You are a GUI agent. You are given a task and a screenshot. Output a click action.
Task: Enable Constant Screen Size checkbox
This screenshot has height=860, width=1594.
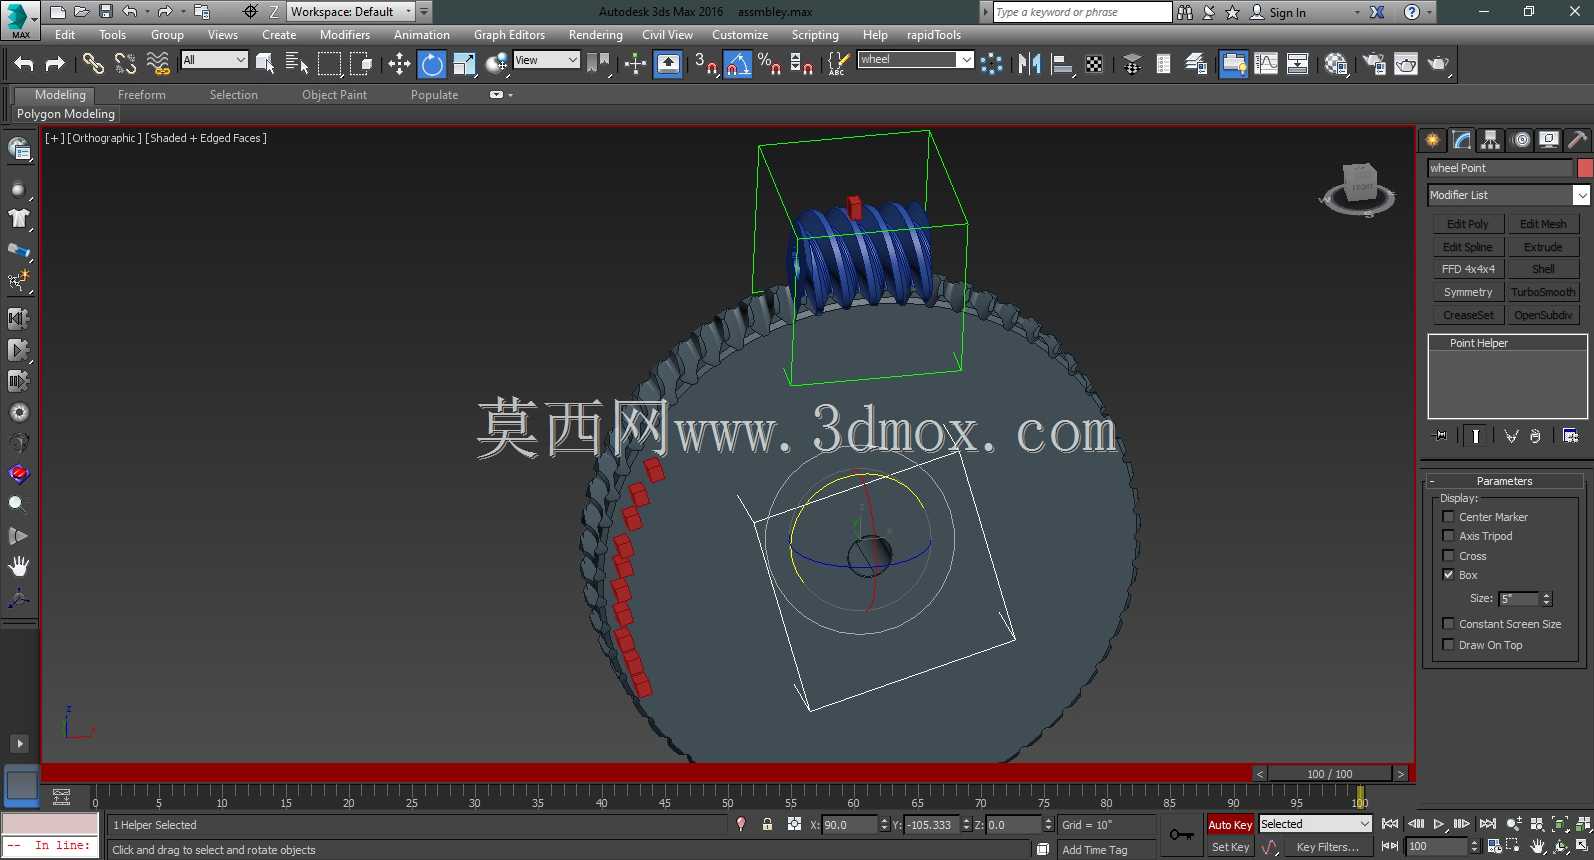(x=1448, y=624)
